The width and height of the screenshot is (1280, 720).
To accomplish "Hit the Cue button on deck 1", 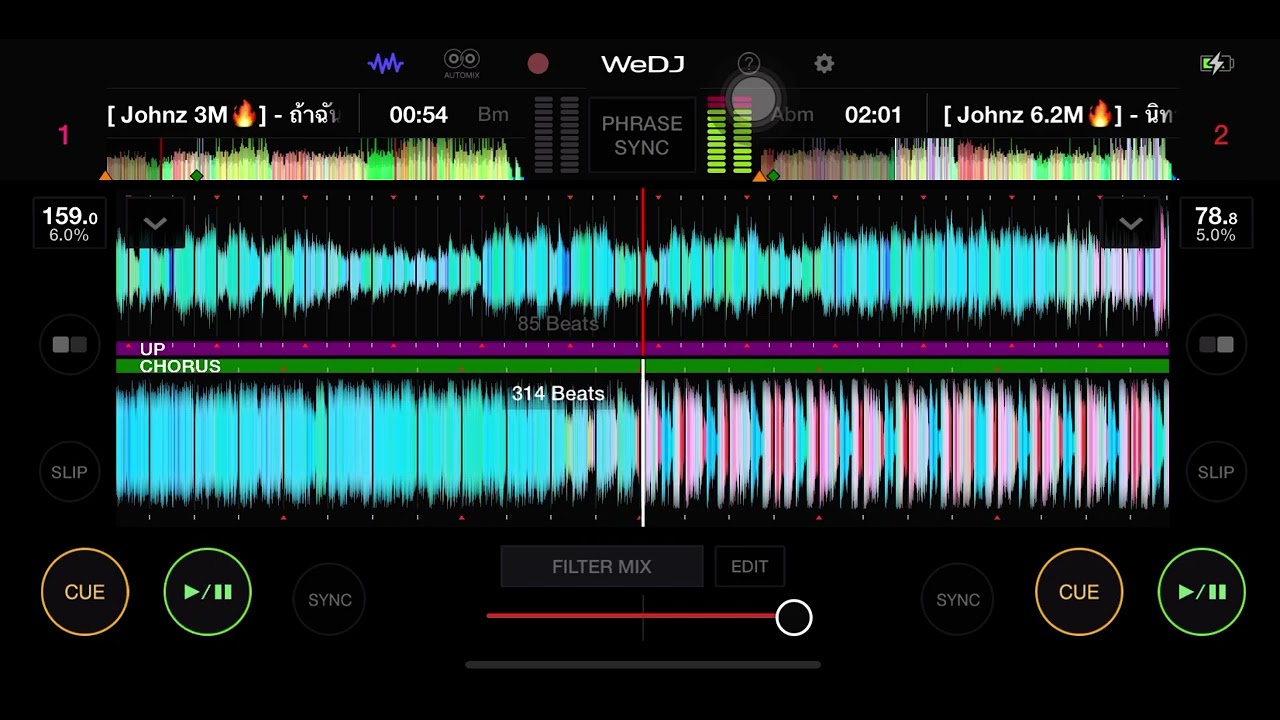I will pos(85,592).
